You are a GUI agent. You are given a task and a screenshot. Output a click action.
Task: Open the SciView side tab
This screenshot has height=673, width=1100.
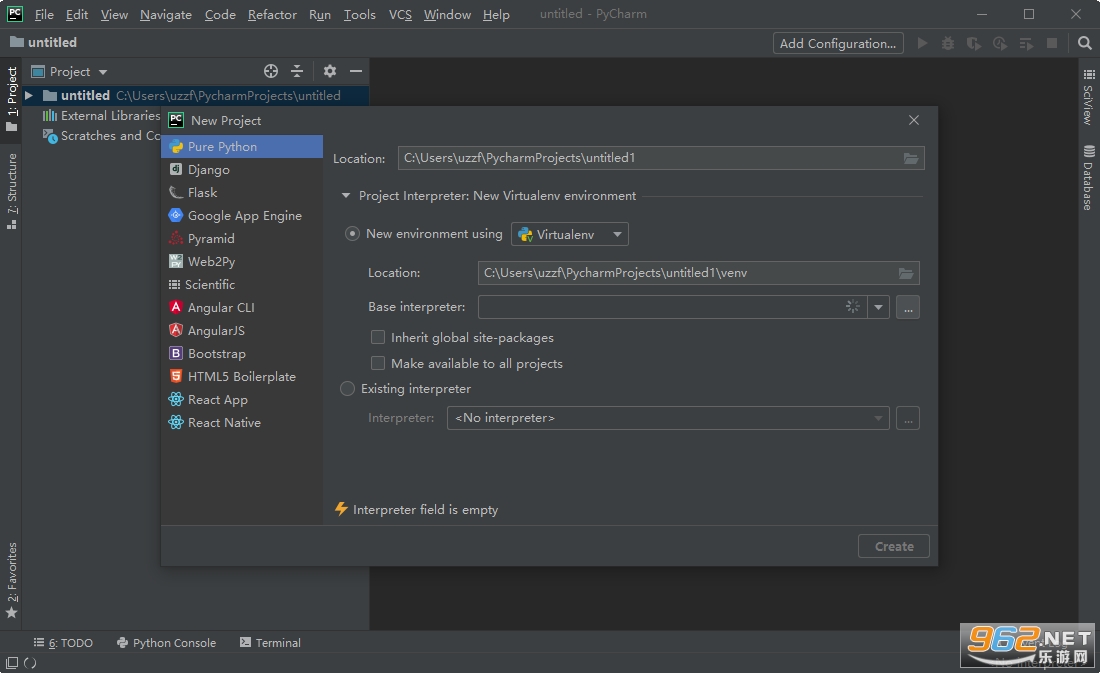click(1088, 98)
